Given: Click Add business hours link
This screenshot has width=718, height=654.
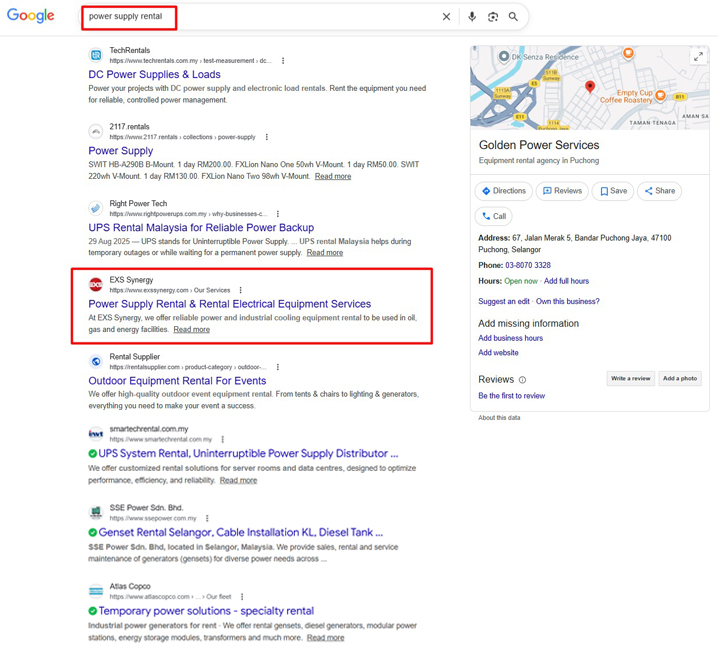Looking at the screenshot, I should coord(511,338).
